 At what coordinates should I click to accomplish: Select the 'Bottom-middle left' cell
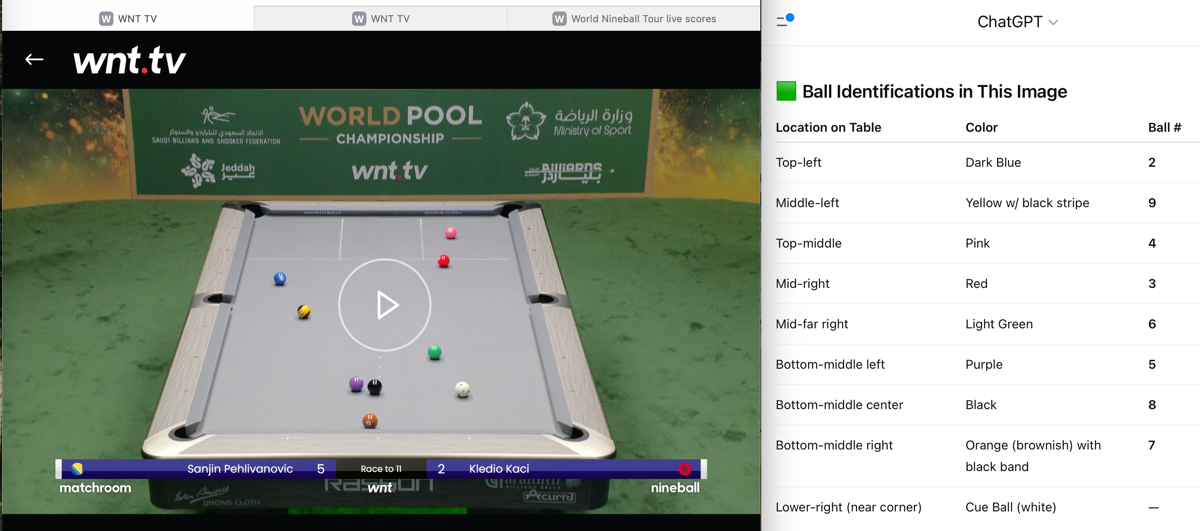(830, 365)
